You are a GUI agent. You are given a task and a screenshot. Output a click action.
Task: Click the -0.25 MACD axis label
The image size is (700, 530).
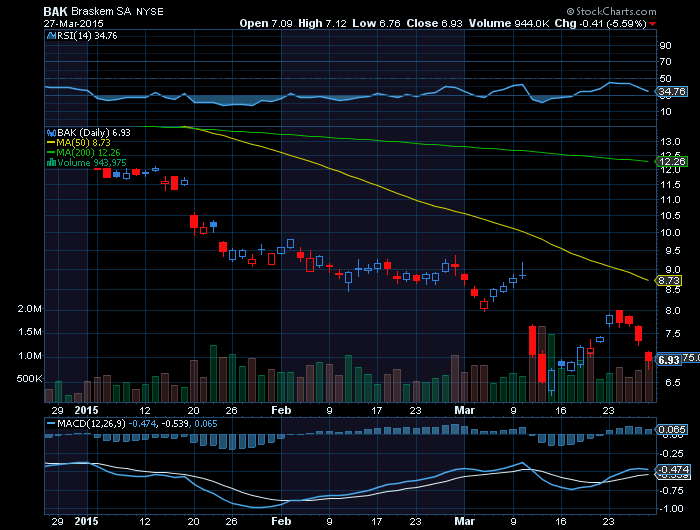671,454
